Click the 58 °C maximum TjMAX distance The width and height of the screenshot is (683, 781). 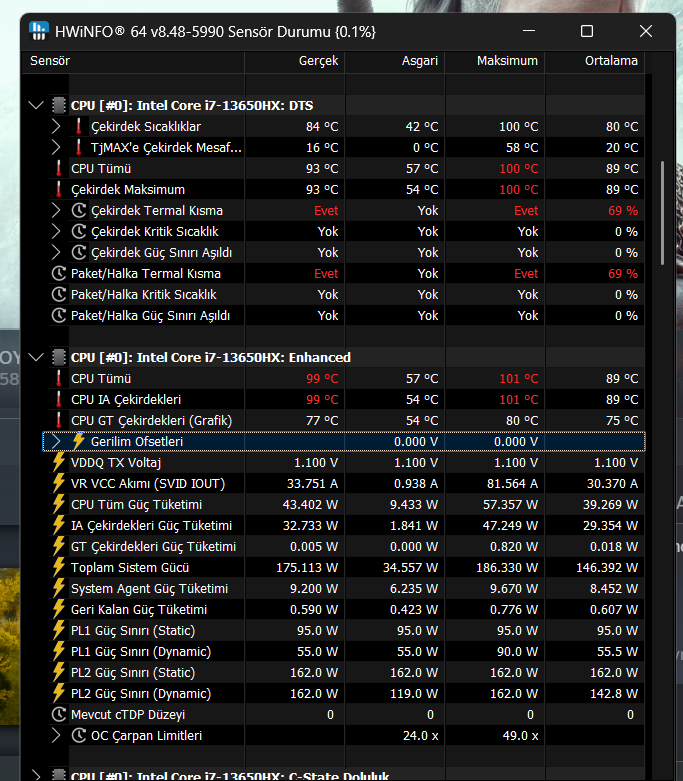point(522,147)
